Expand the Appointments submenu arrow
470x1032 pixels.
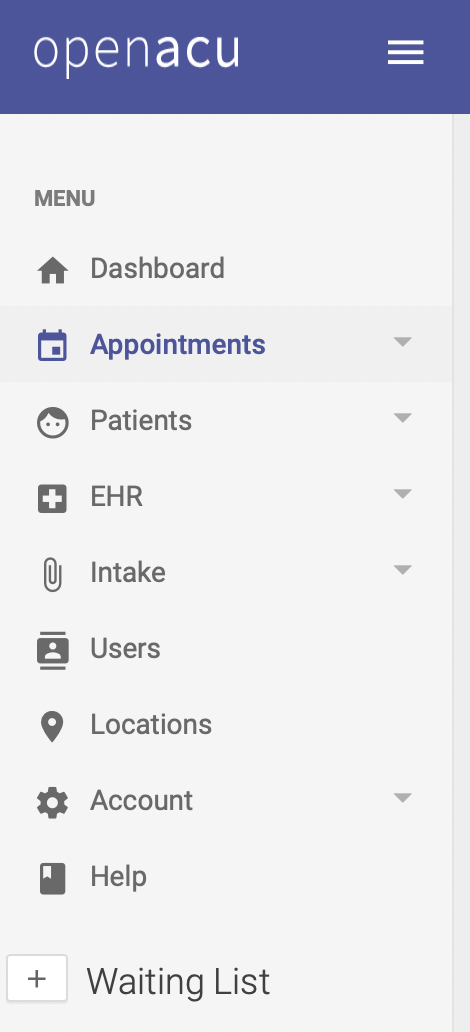tap(402, 342)
